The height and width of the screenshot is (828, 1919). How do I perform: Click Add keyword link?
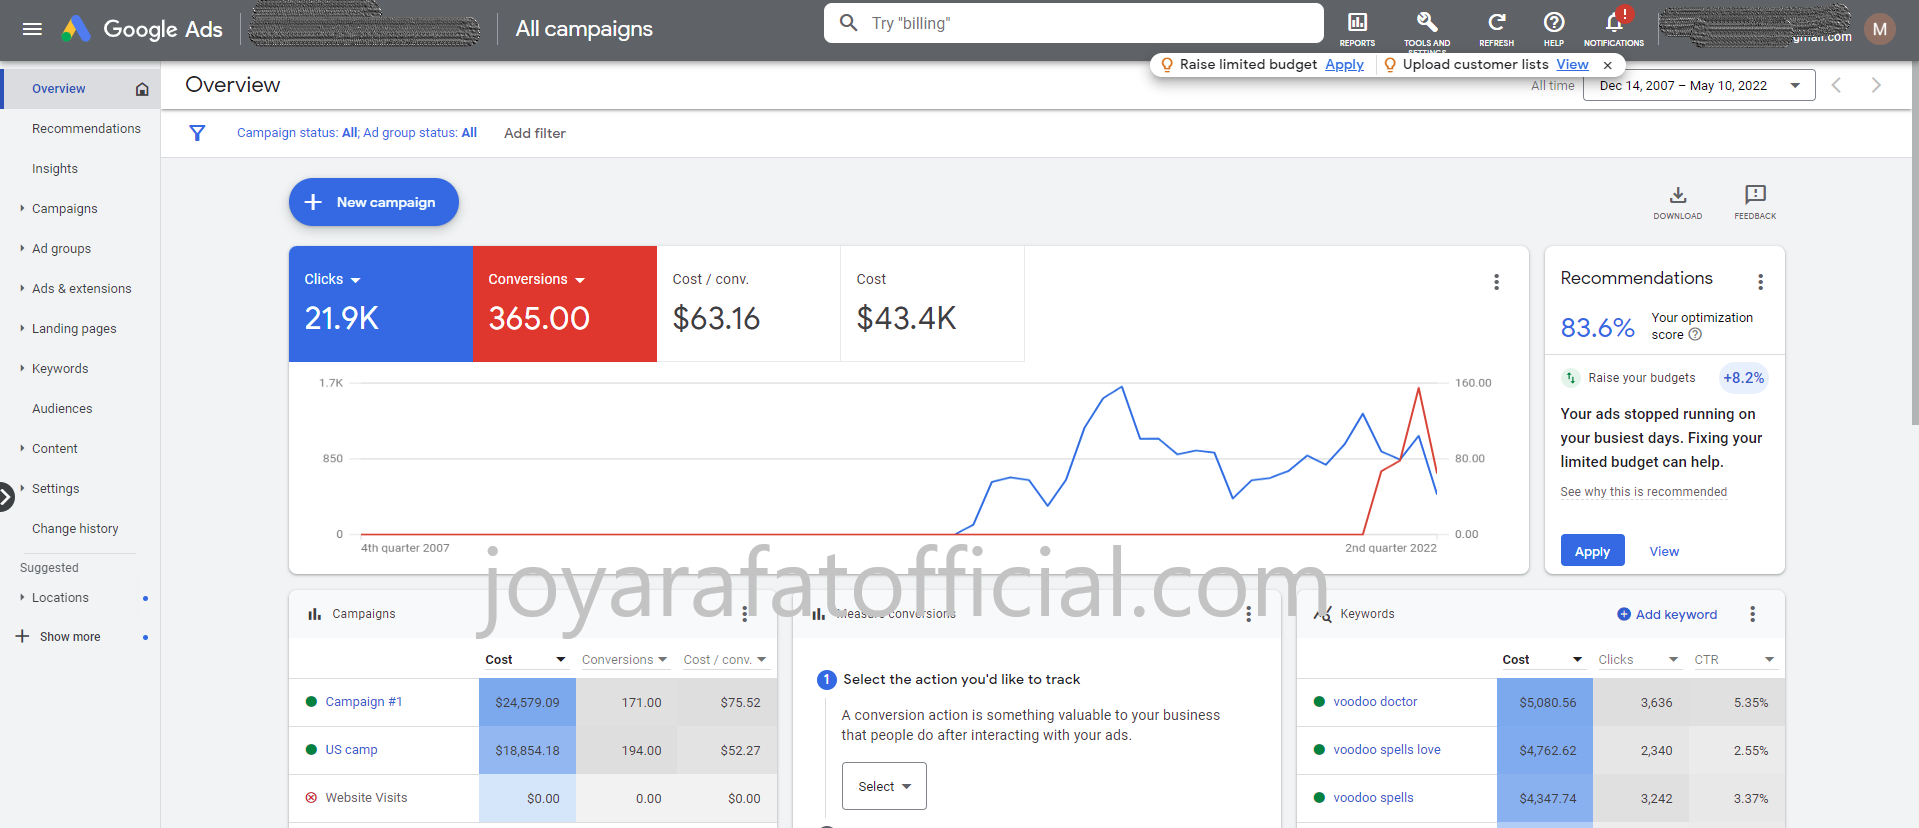1667,614
